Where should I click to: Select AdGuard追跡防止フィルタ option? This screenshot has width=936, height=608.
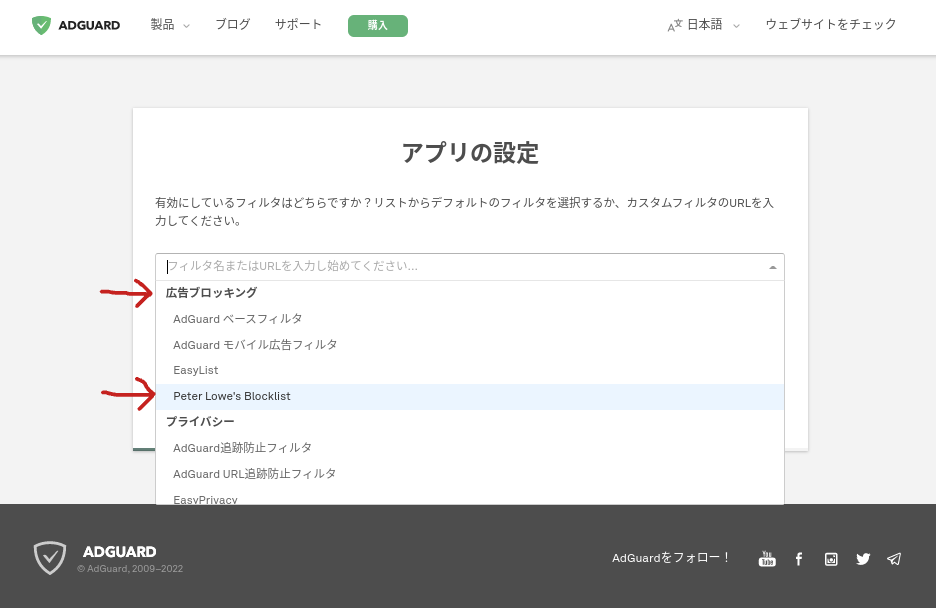[x=470, y=447]
